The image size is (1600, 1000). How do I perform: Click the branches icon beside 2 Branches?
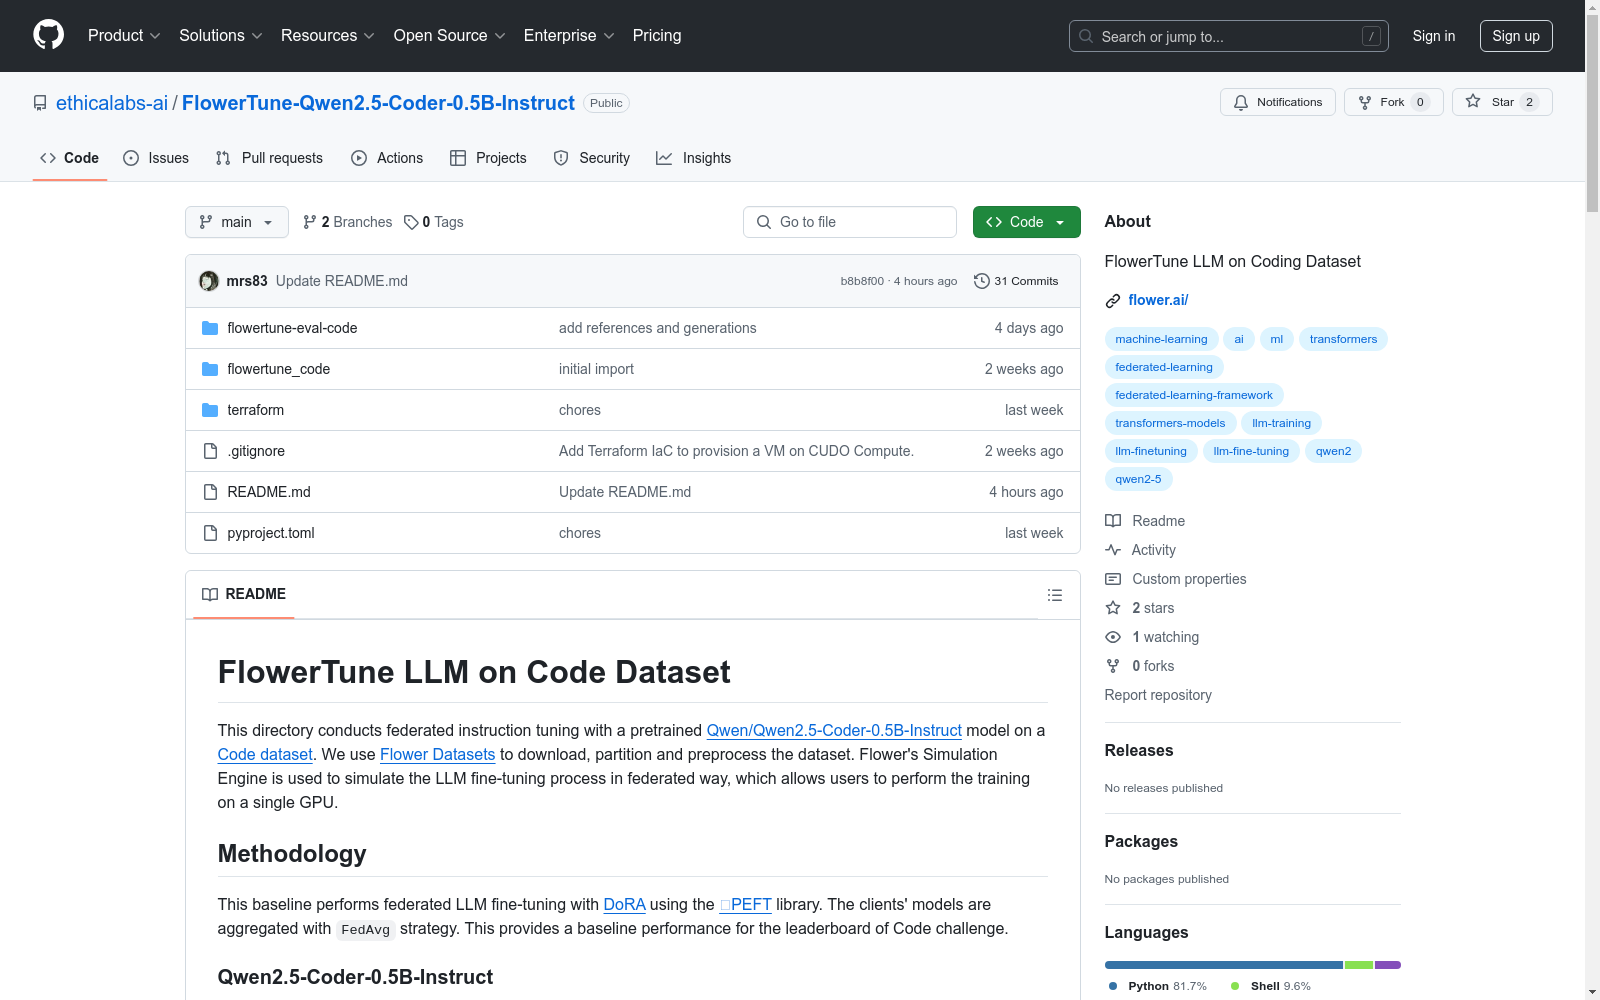pos(310,222)
